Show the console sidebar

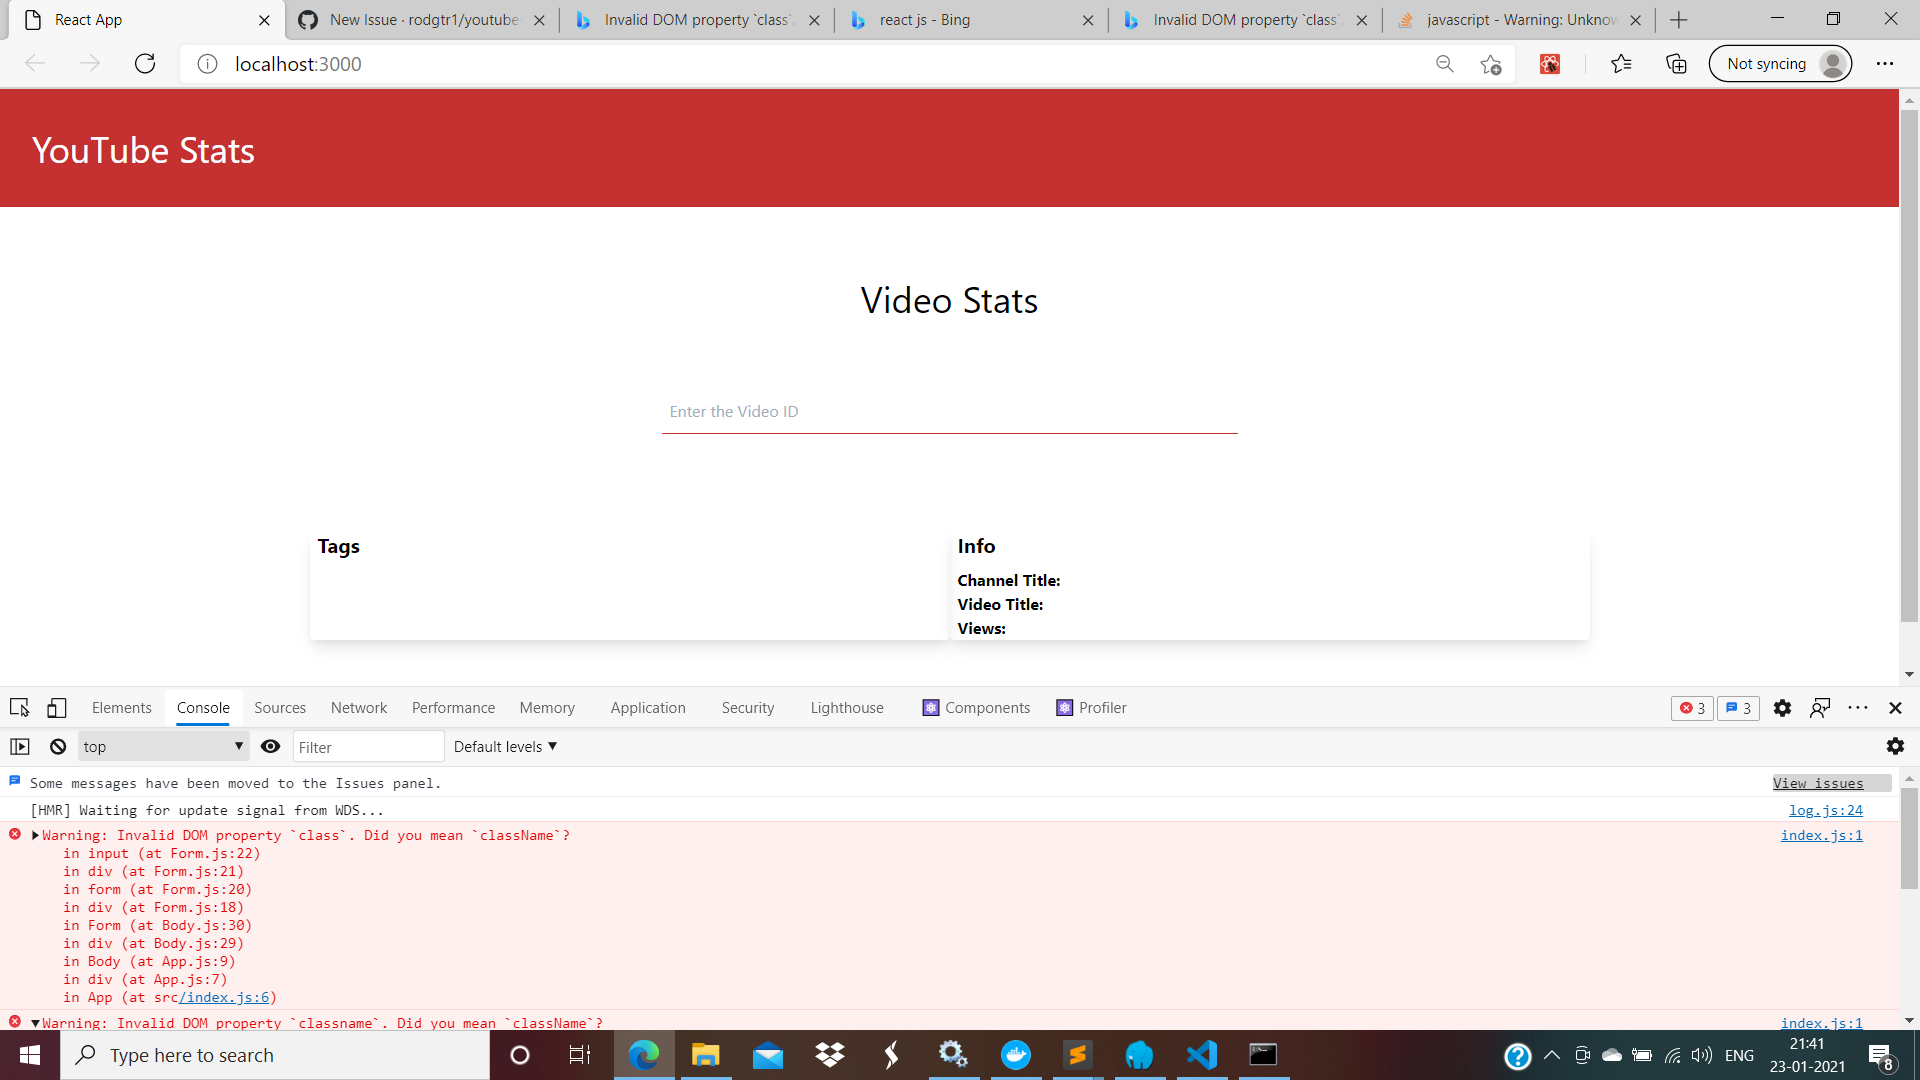coord(20,746)
